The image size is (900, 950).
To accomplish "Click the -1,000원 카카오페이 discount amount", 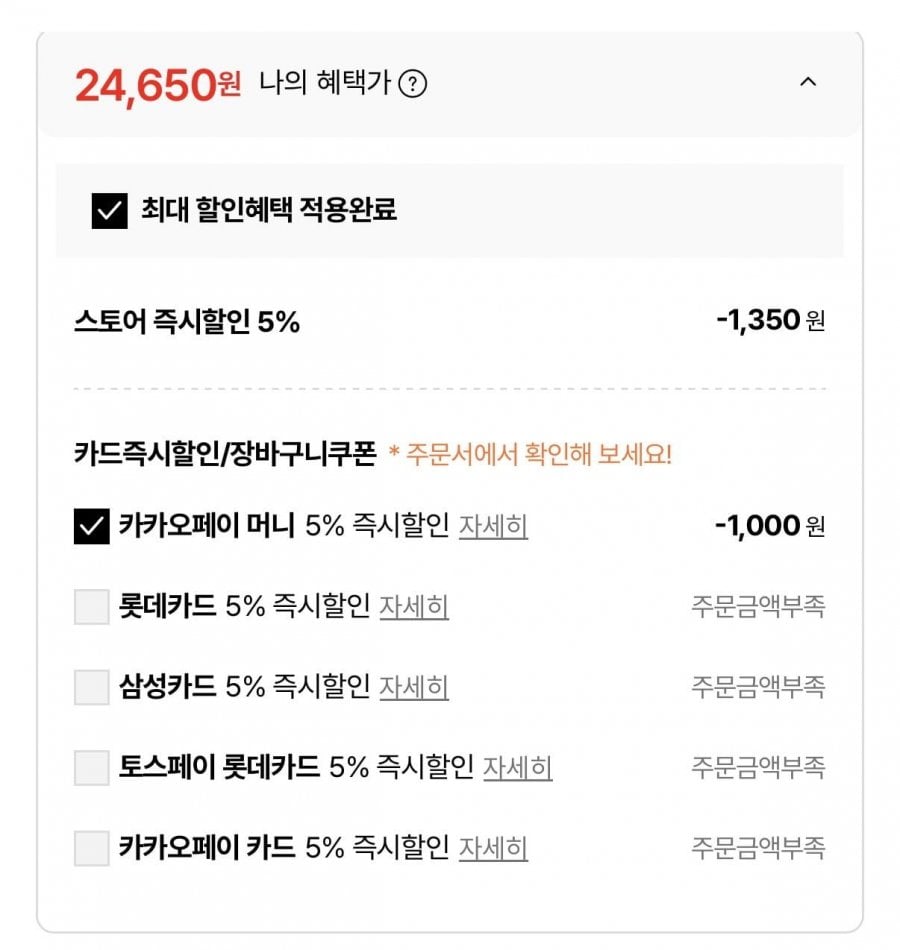I will point(770,526).
